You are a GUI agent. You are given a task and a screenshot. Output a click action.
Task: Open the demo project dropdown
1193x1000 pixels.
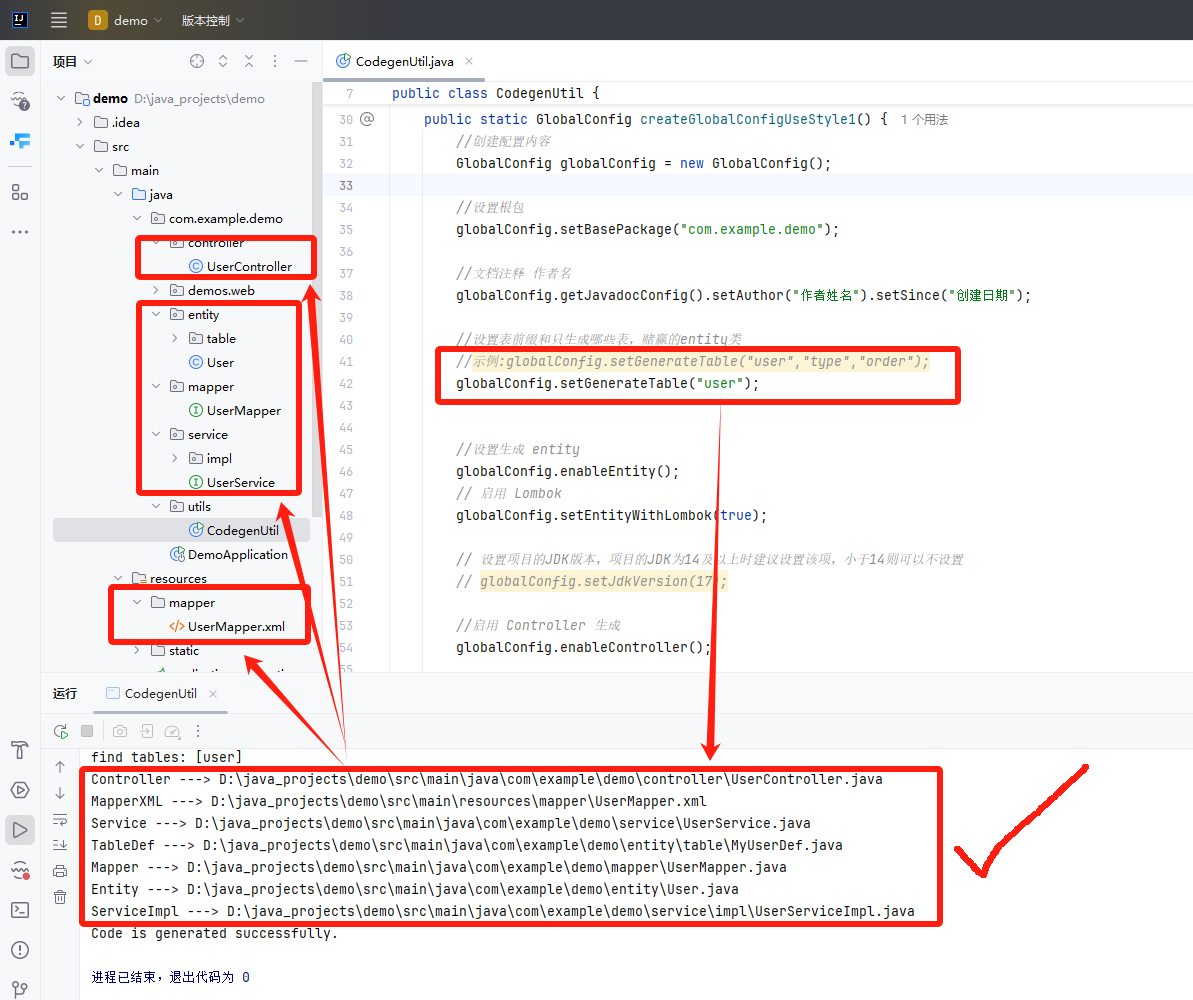coord(126,21)
